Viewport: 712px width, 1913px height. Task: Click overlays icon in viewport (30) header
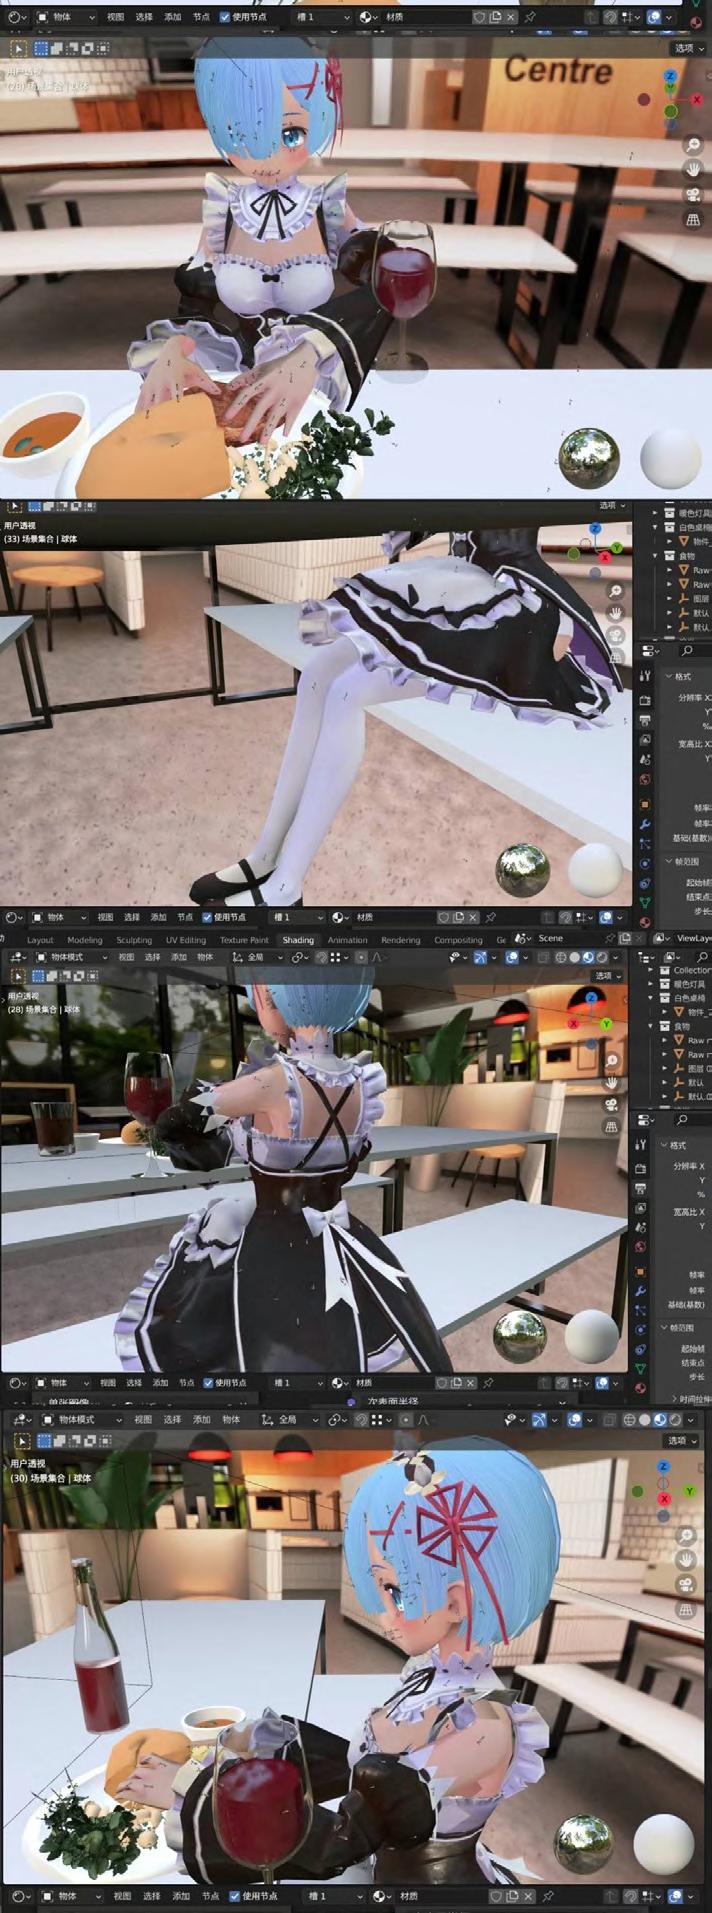pos(575,1420)
